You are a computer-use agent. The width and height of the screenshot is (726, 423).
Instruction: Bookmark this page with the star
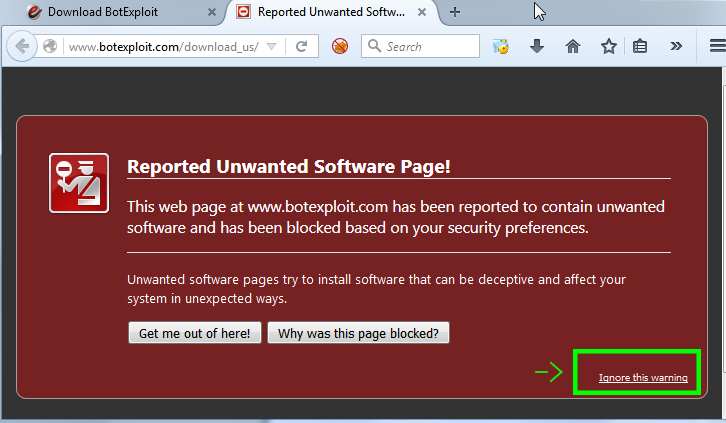(x=608, y=46)
